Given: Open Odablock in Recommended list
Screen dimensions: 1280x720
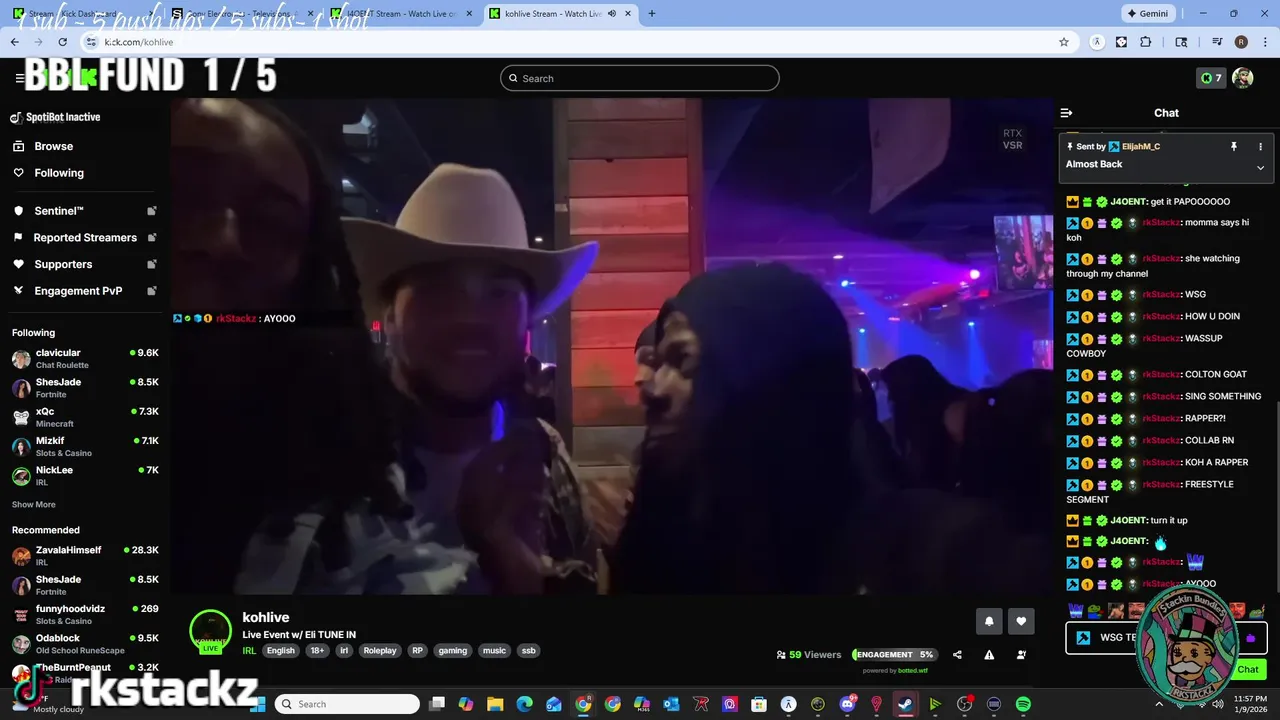Looking at the screenshot, I should 84,644.
